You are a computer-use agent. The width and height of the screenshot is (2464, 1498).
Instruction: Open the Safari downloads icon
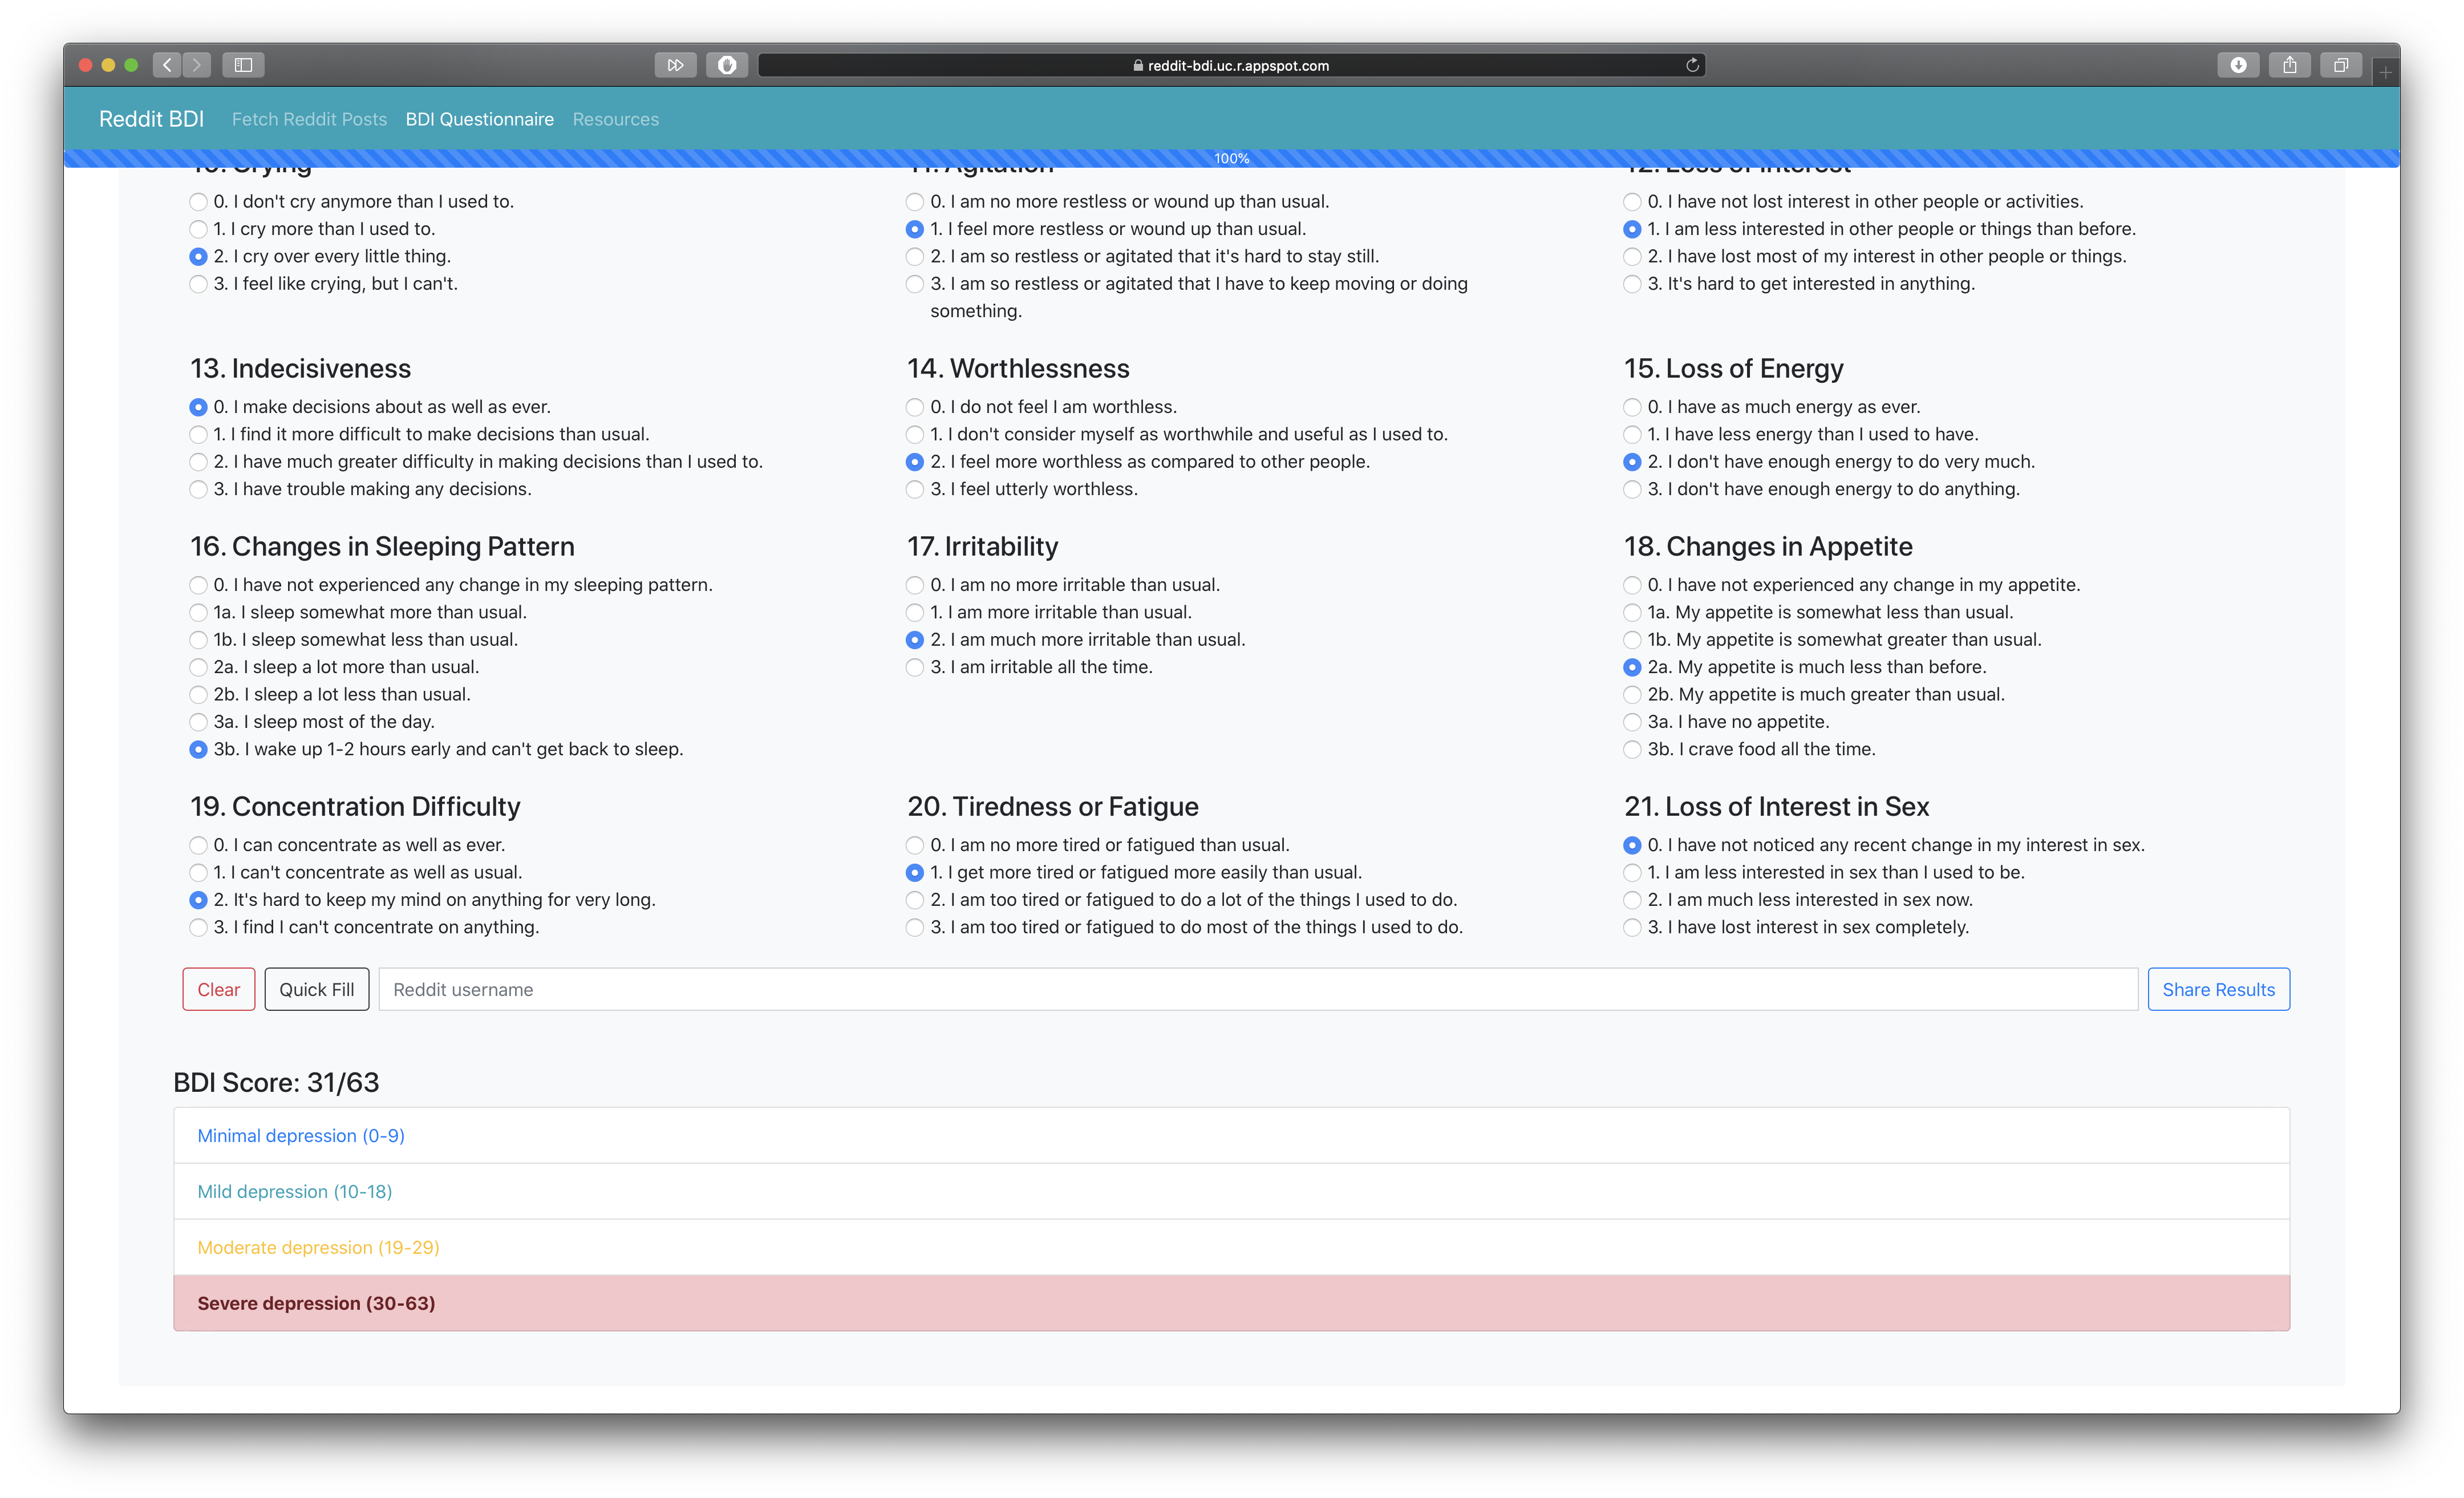click(2238, 65)
